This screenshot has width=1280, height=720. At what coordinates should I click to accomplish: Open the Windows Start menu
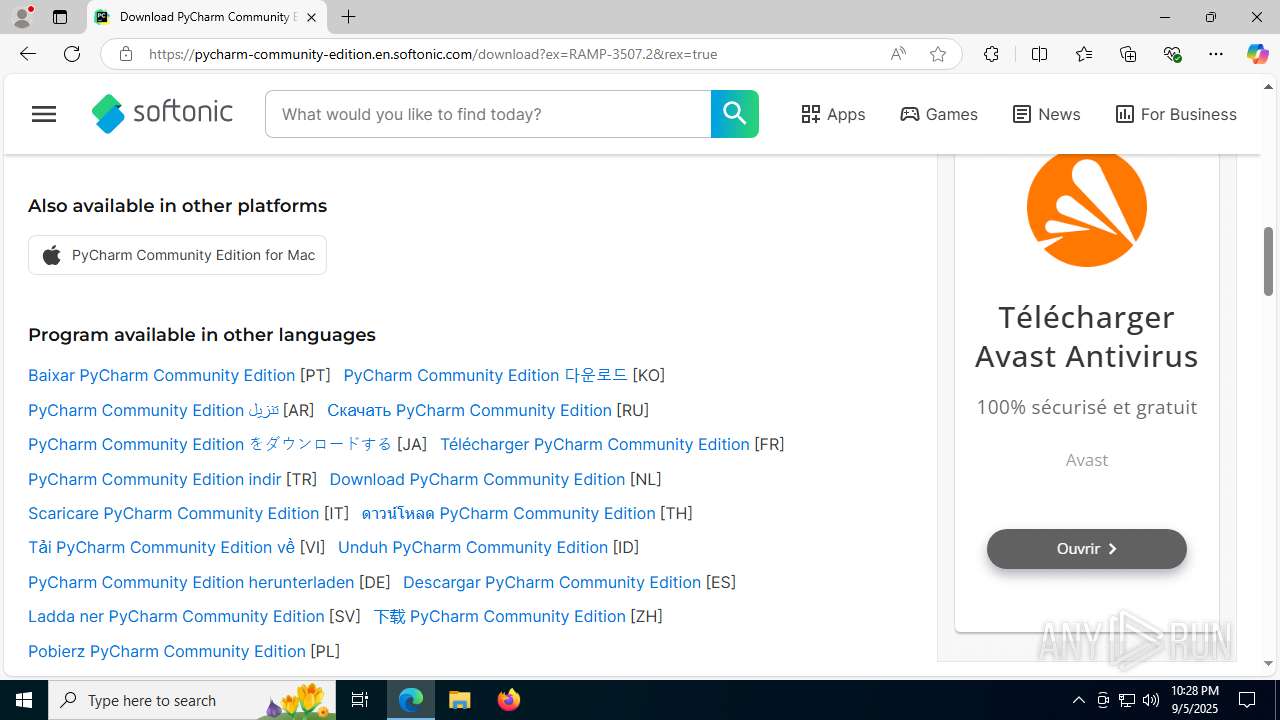(24, 700)
